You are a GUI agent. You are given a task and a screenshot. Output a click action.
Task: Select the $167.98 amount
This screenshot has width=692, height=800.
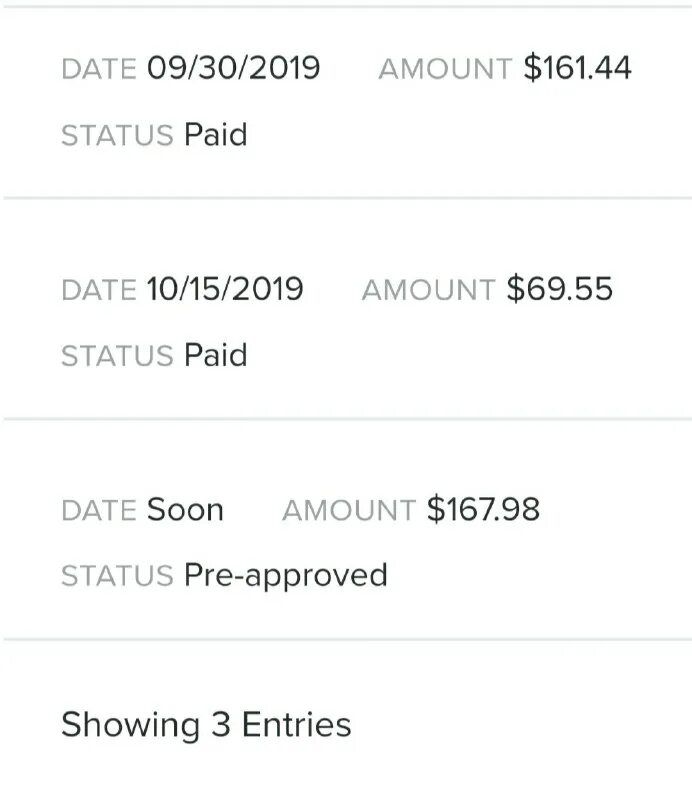click(483, 509)
